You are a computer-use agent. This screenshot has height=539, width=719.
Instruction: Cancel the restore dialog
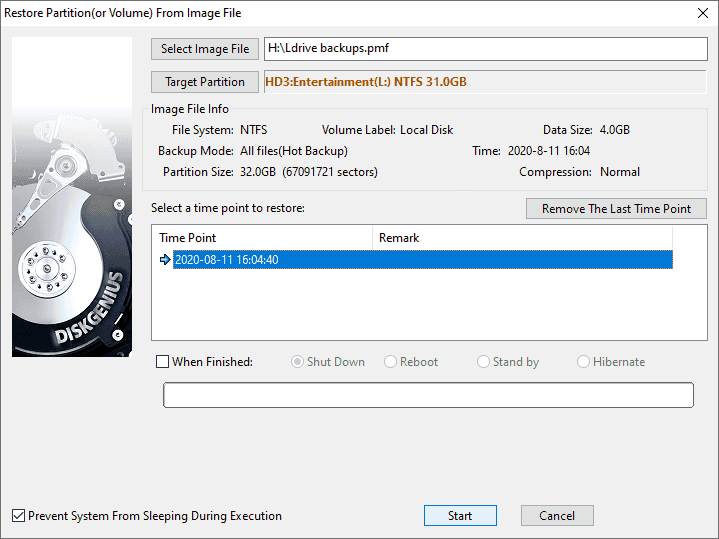click(x=557, y=516)
